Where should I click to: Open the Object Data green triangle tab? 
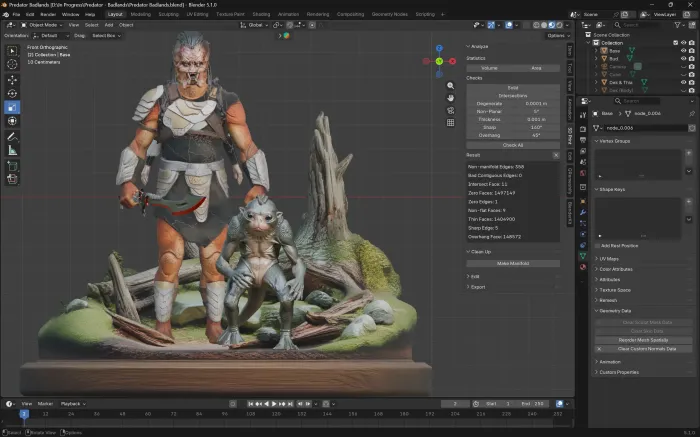pos(583,256)
